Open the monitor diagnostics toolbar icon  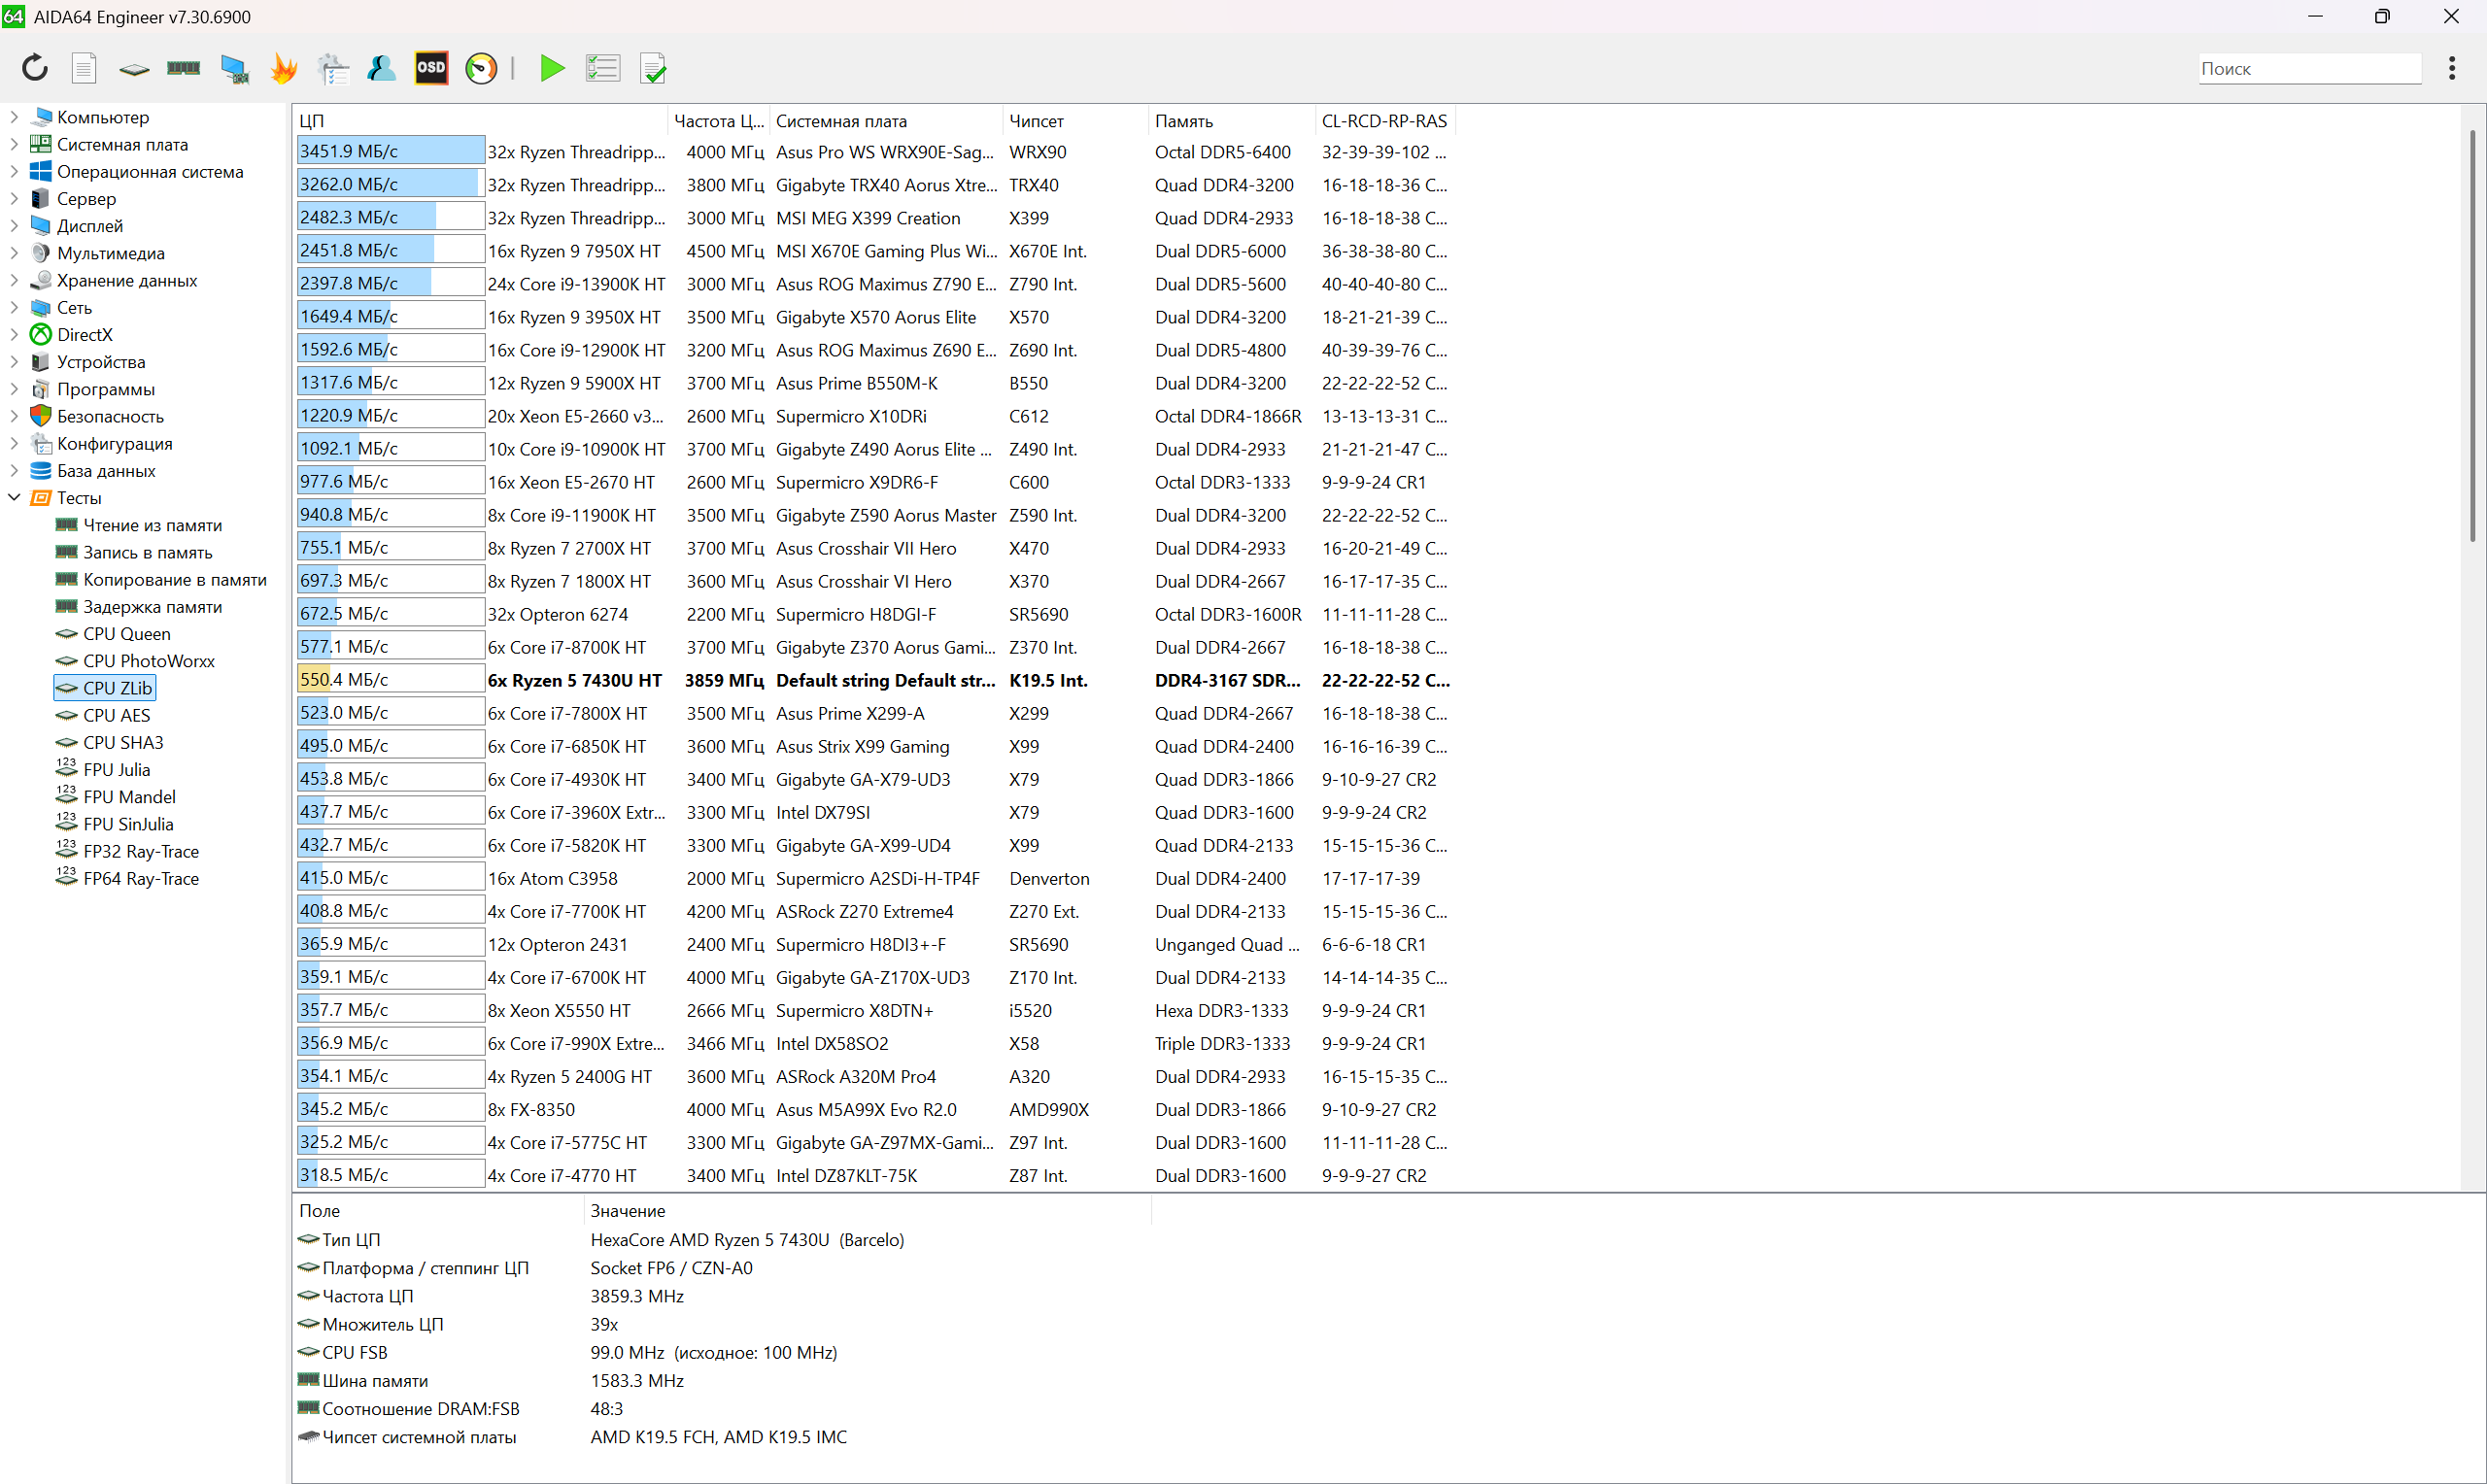point(235,68)
